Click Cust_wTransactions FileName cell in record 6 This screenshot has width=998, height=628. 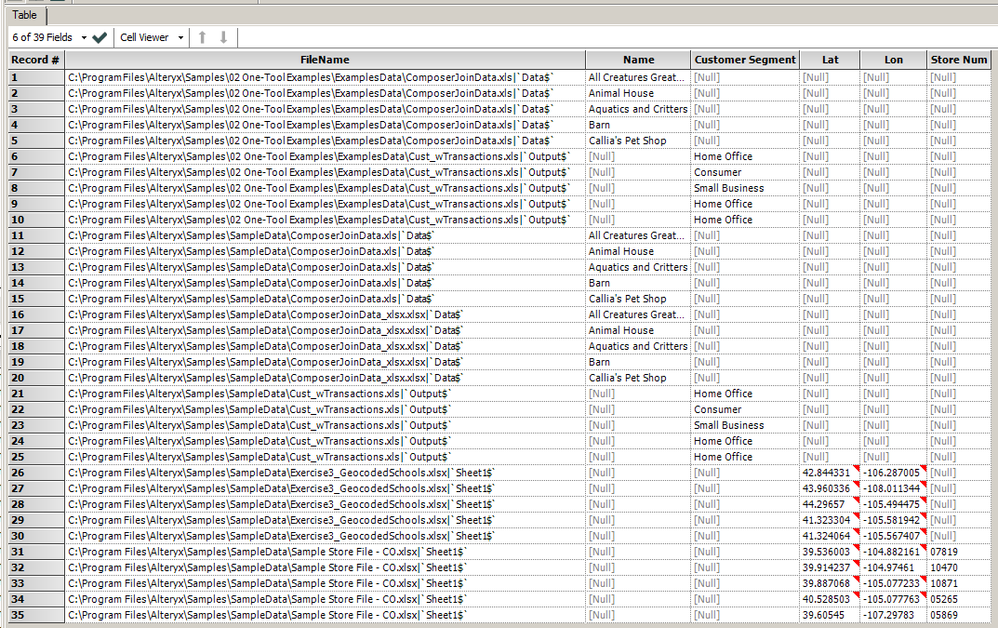325,157
